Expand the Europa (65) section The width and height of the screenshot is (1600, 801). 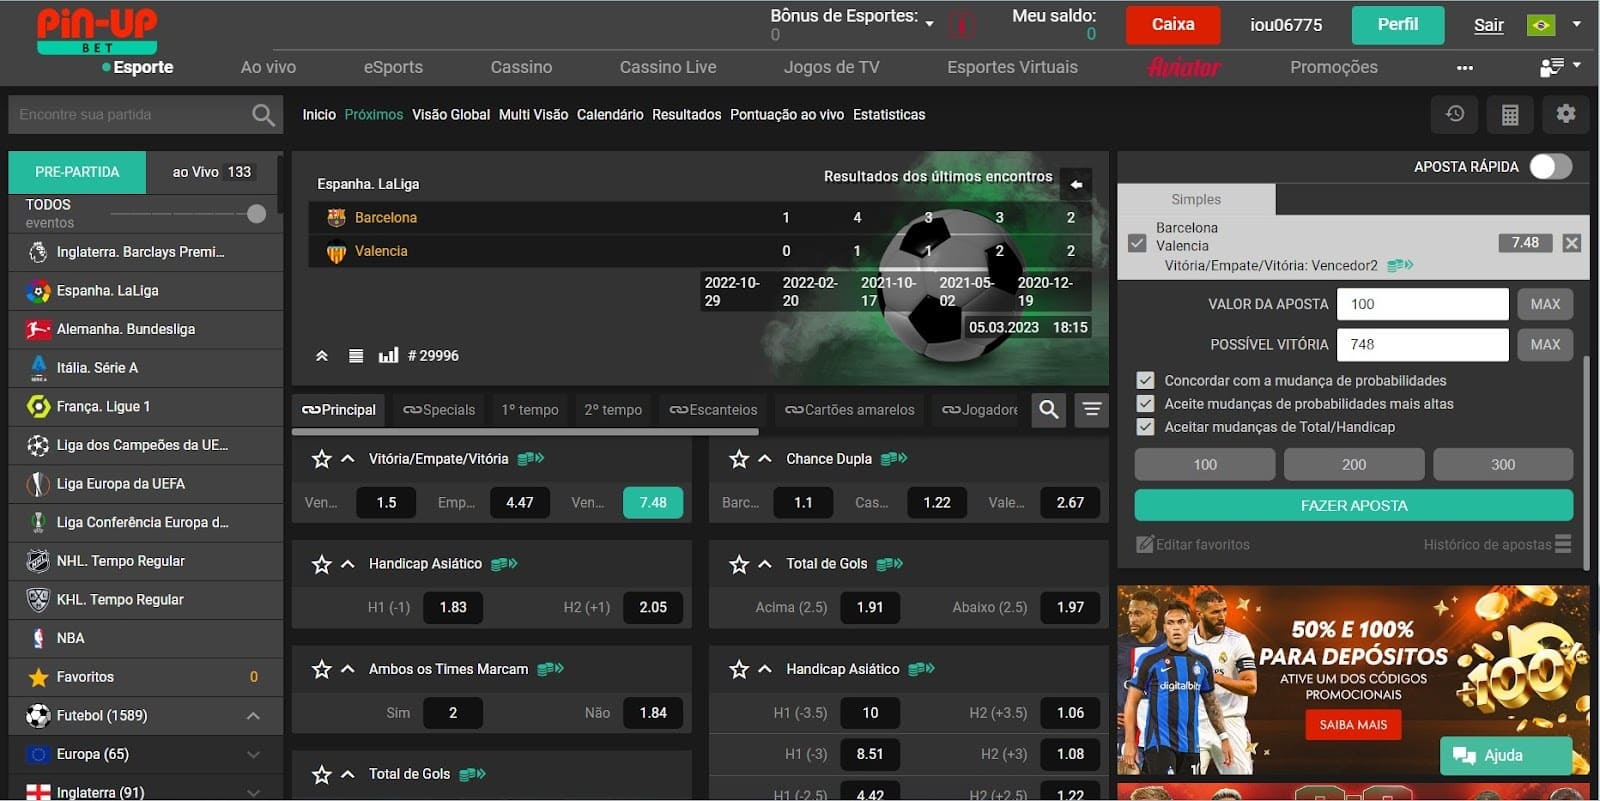[x=253, y=755]
